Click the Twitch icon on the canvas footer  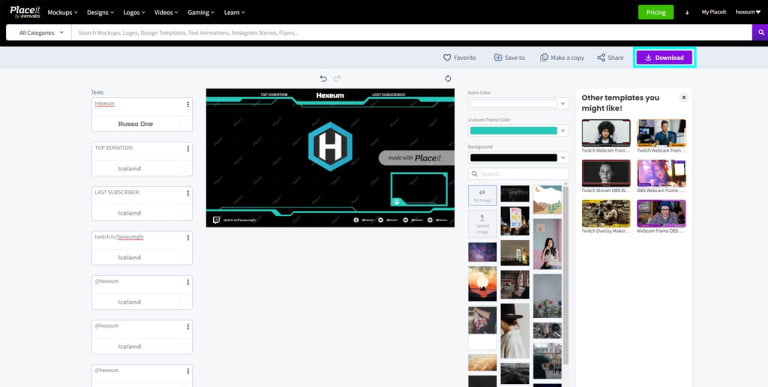[x=216, y=220]
